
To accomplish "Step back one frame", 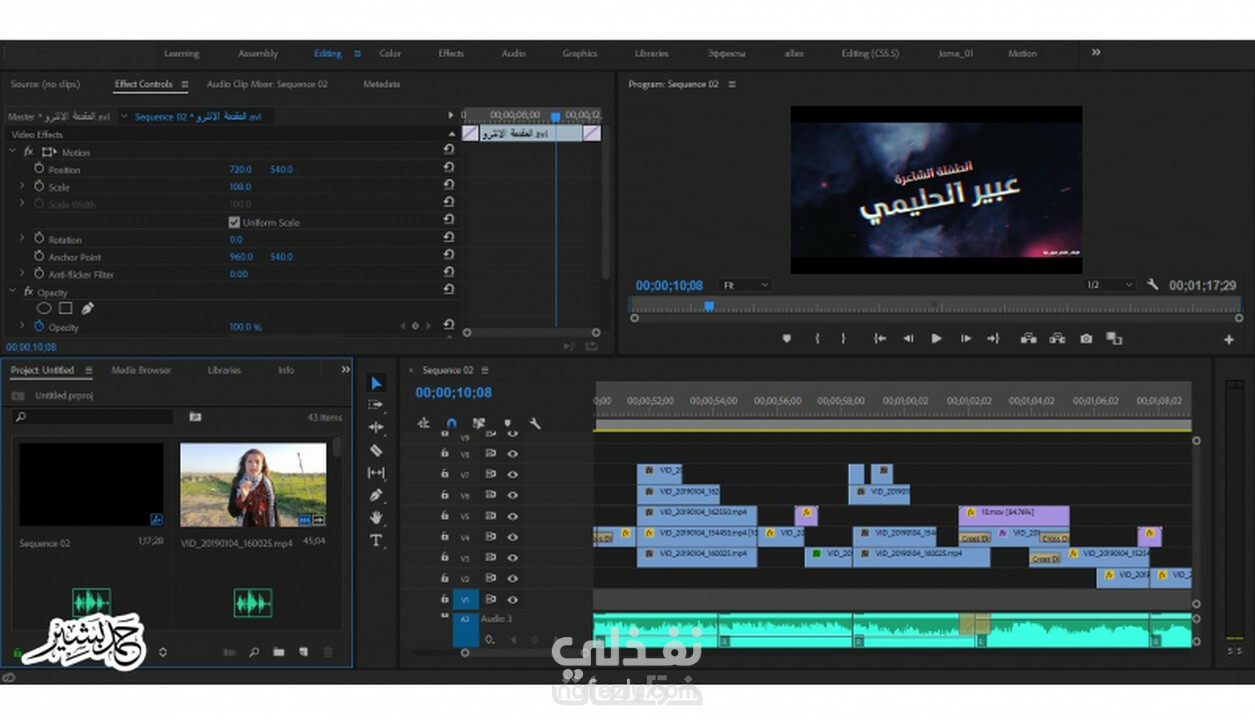I will pos(908,339).
